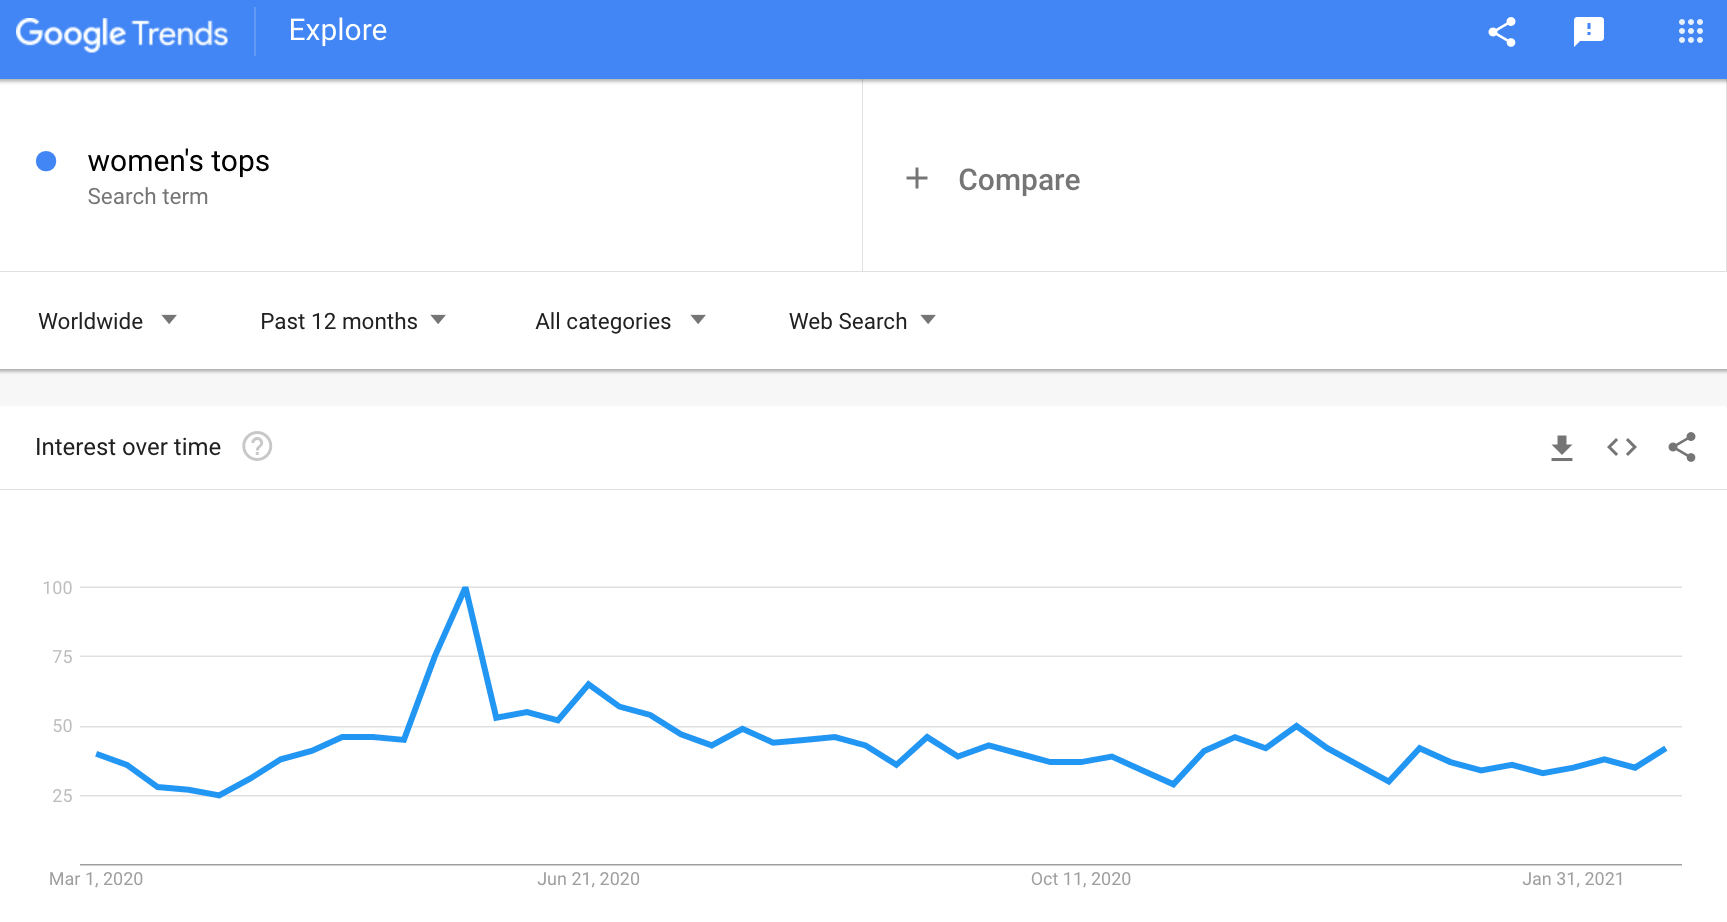Open the Past 12 months dropdown
The height and width of the screenshot is (922, 1727).
coord(353,321)
